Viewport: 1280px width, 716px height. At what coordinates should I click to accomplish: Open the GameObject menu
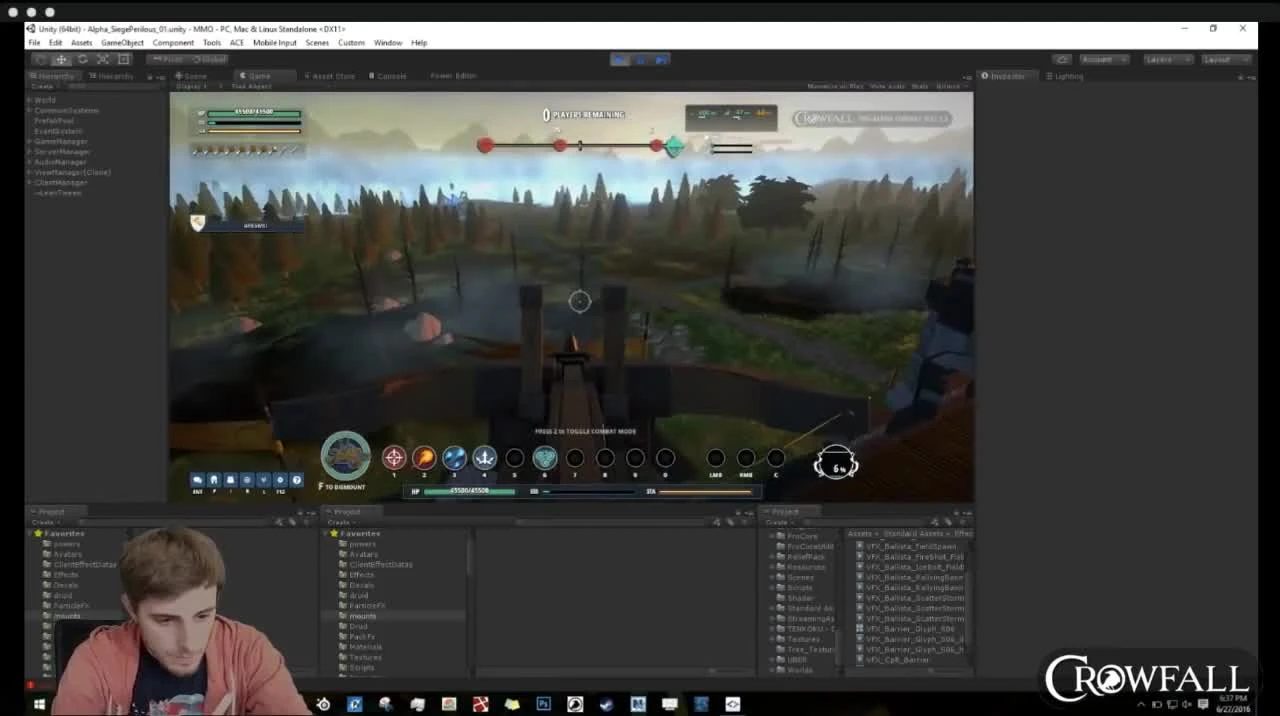122,42
